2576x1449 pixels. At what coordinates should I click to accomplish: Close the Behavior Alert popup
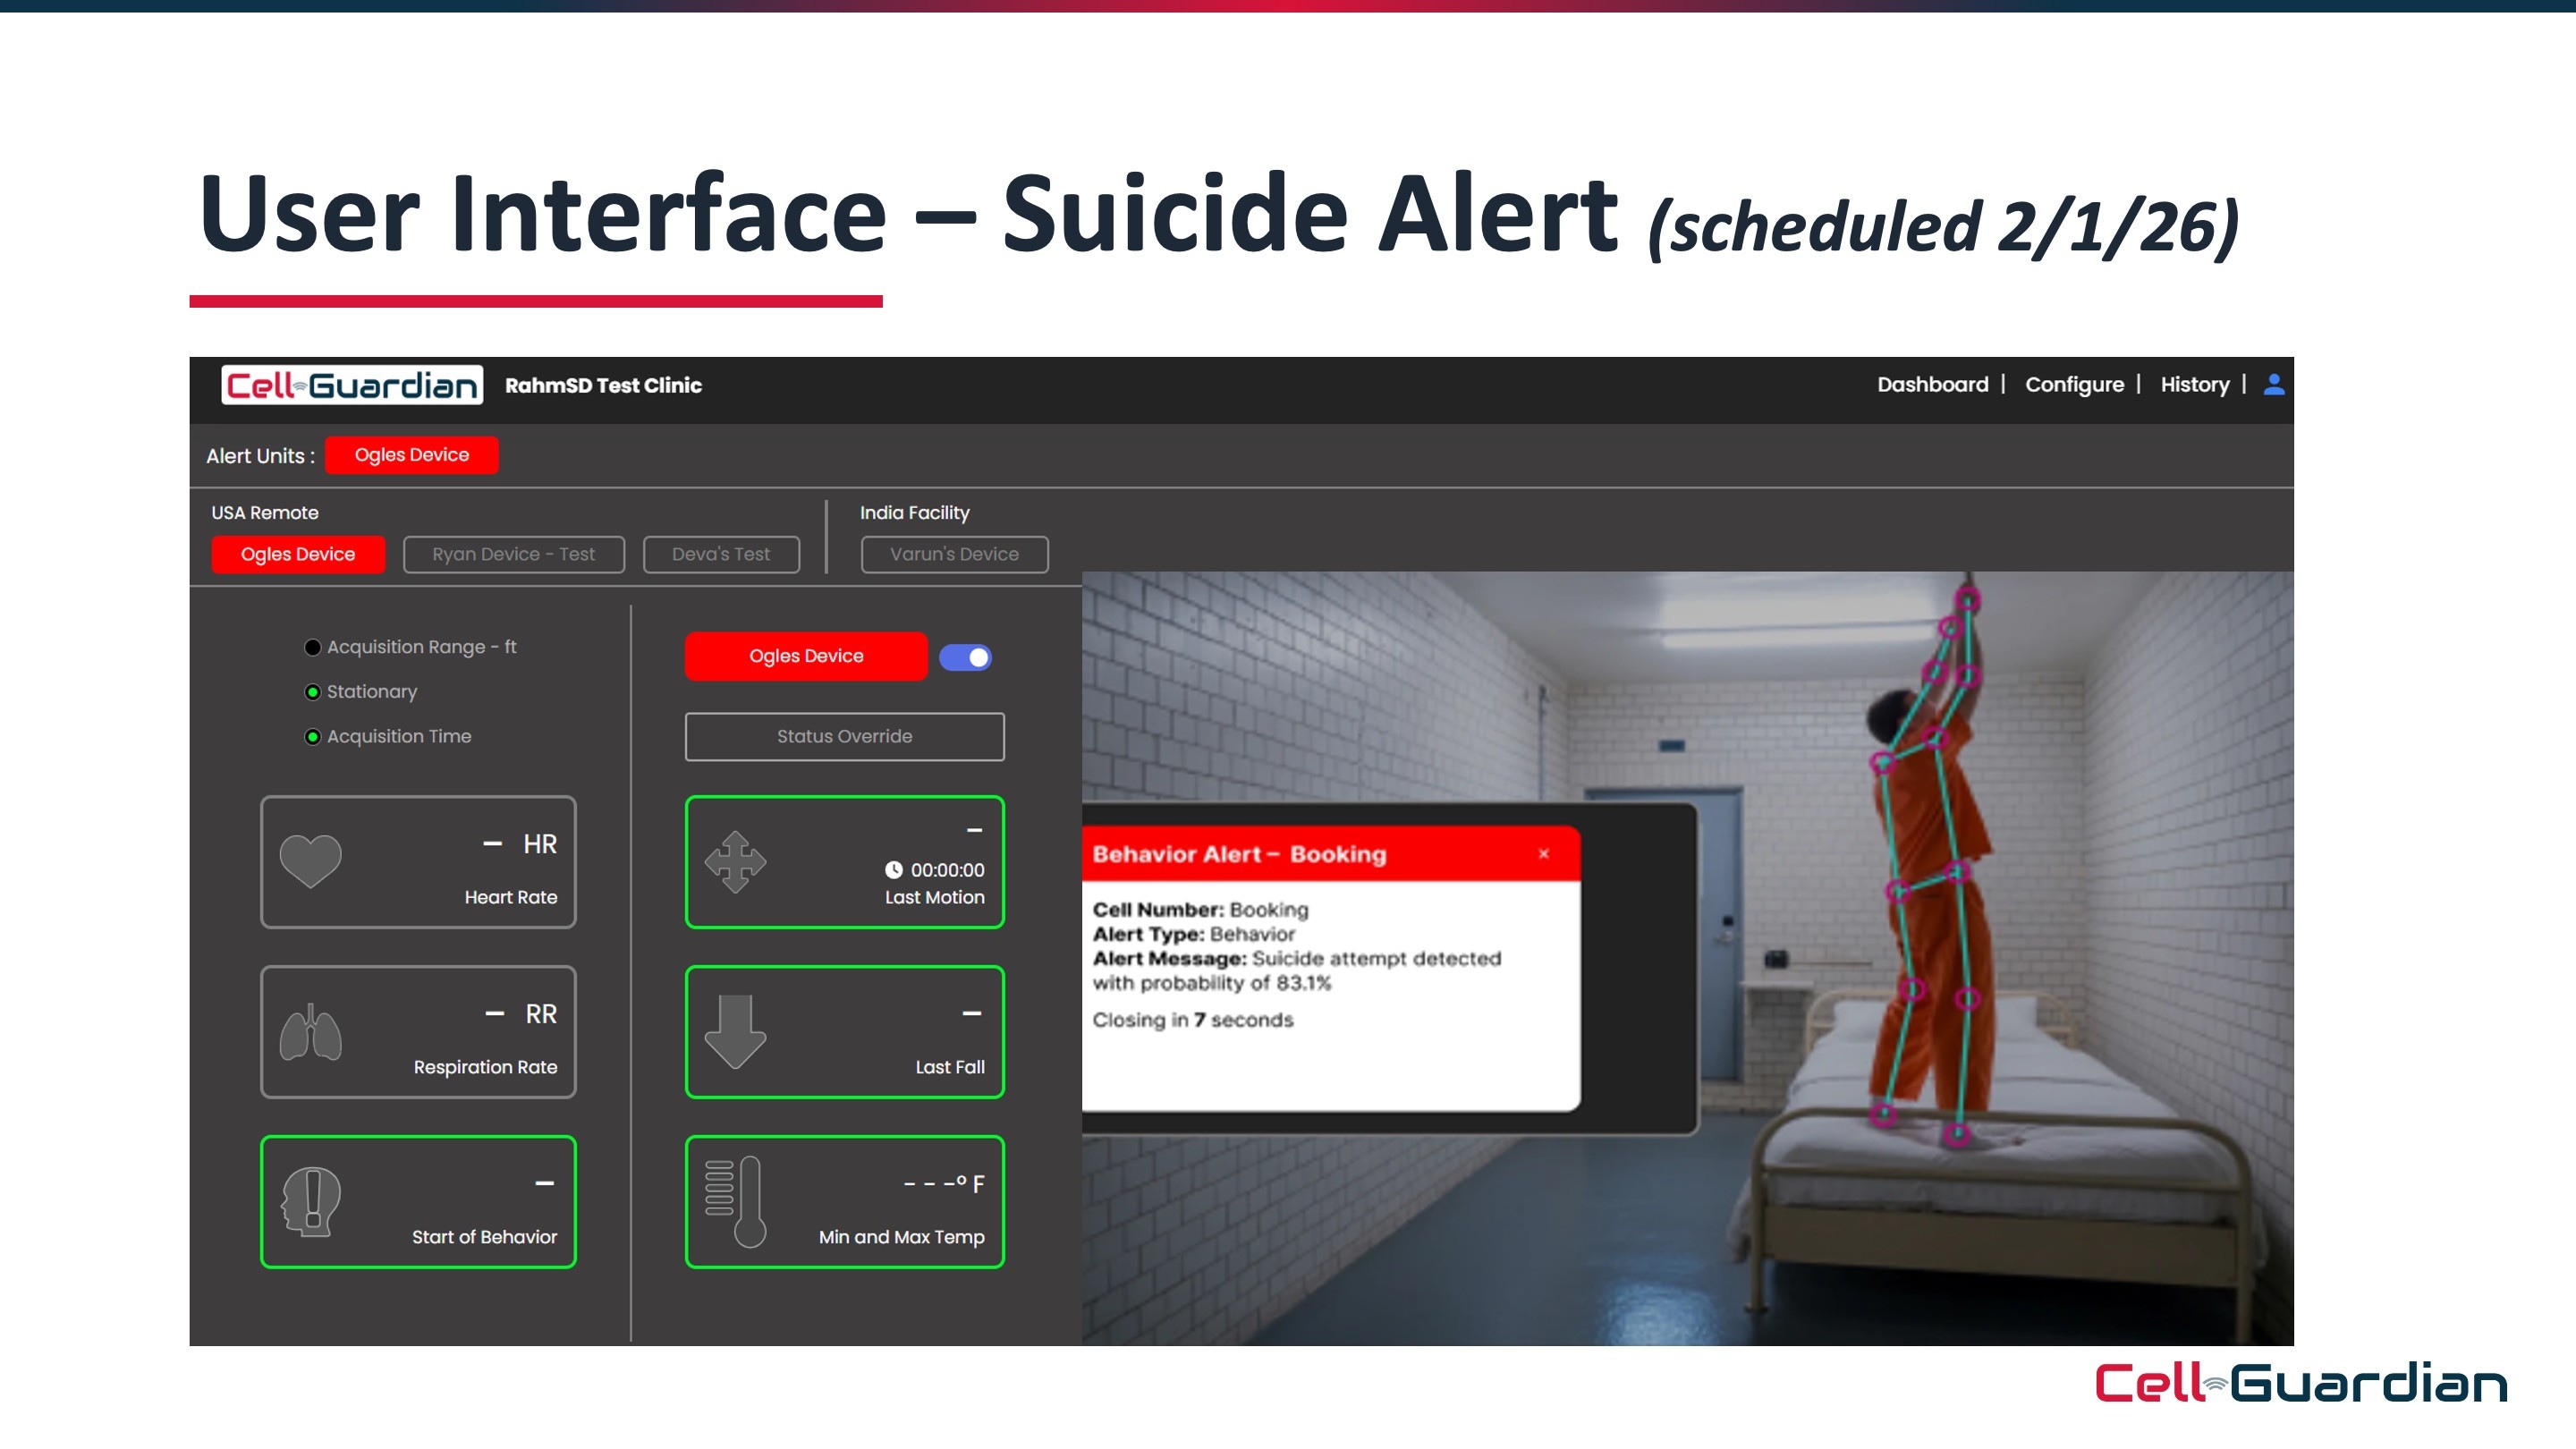(x=1543, y=853)
